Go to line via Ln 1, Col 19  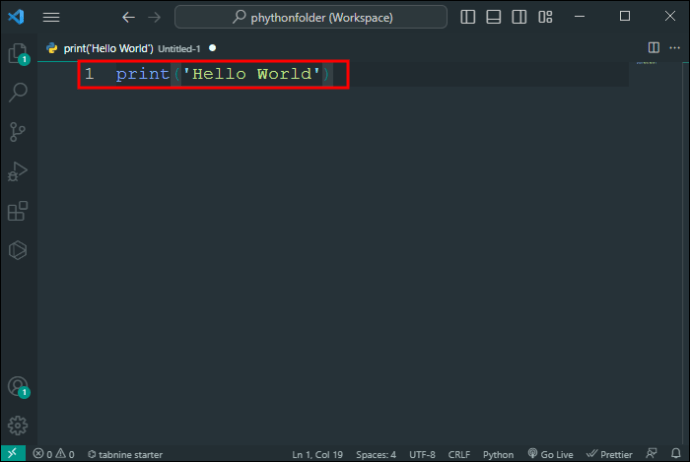tap(317, 454)
